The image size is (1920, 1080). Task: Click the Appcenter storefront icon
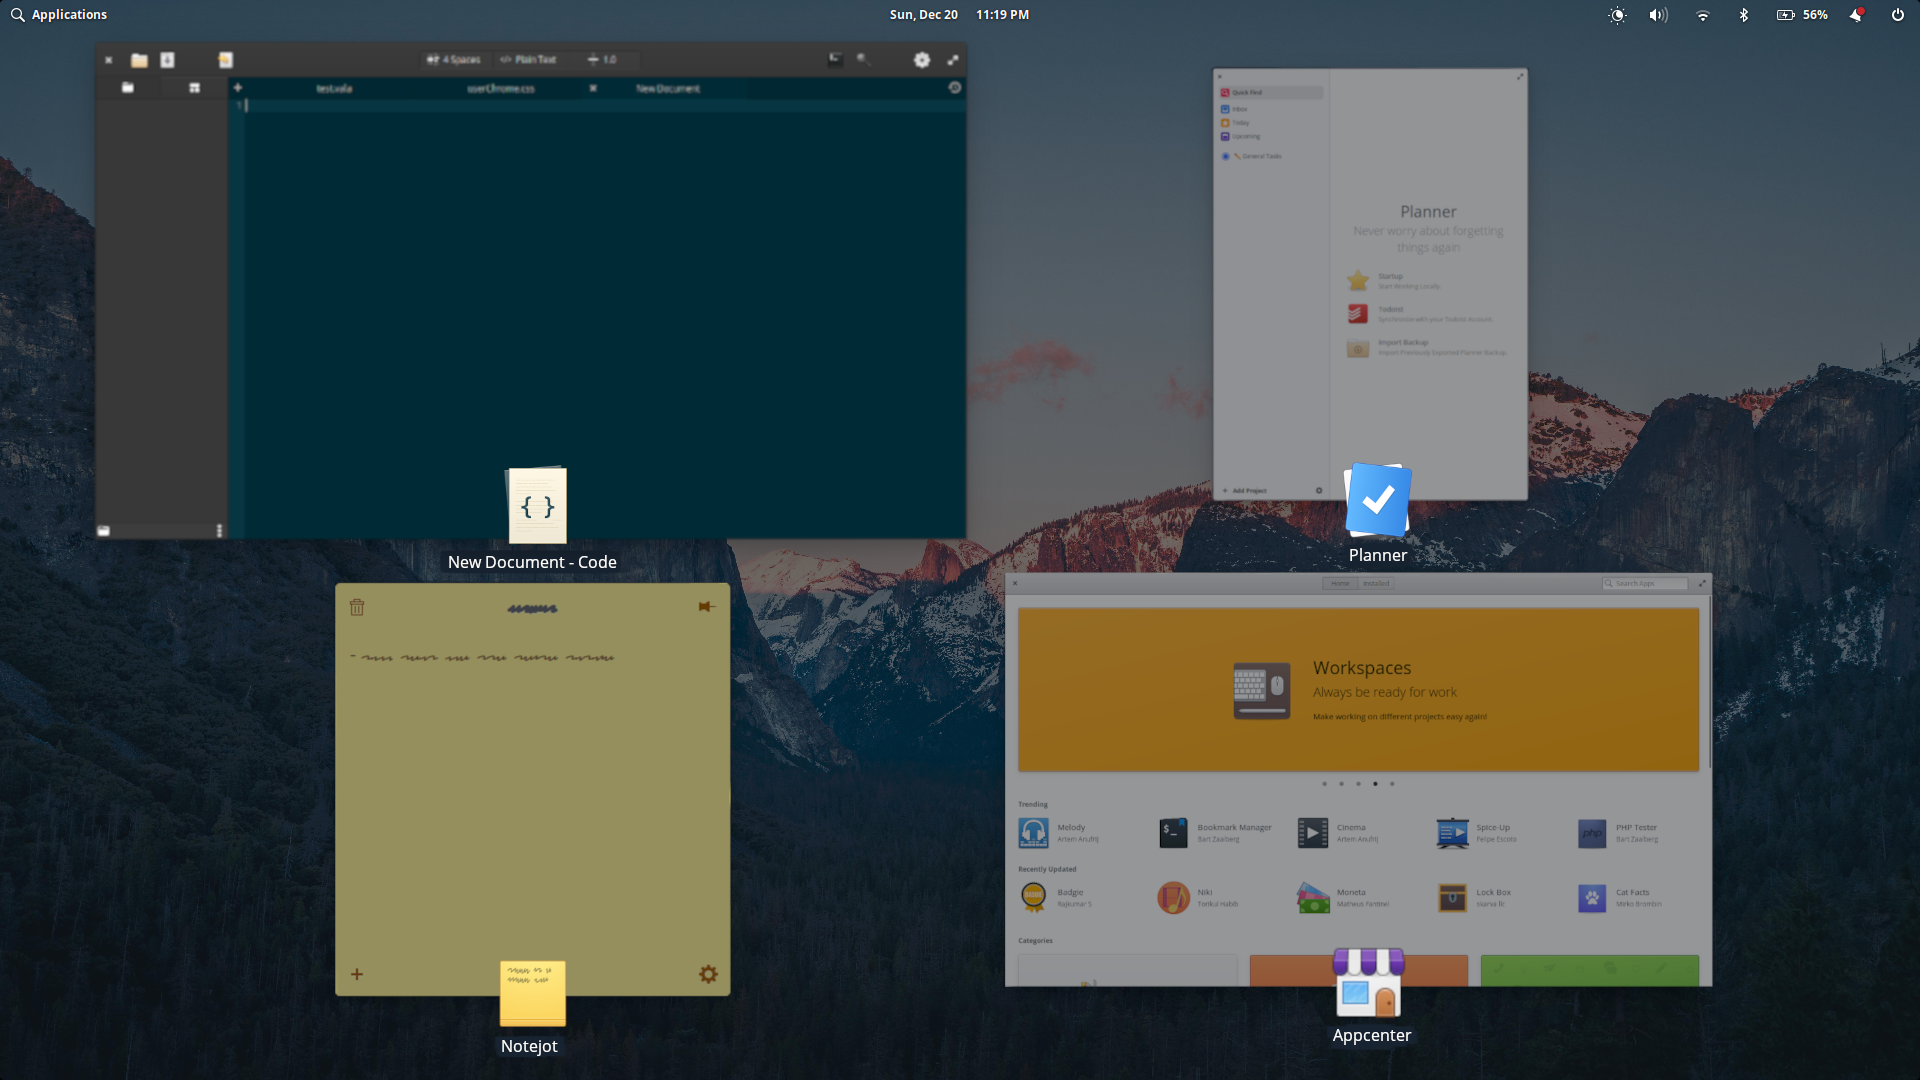pos(1369,982)
